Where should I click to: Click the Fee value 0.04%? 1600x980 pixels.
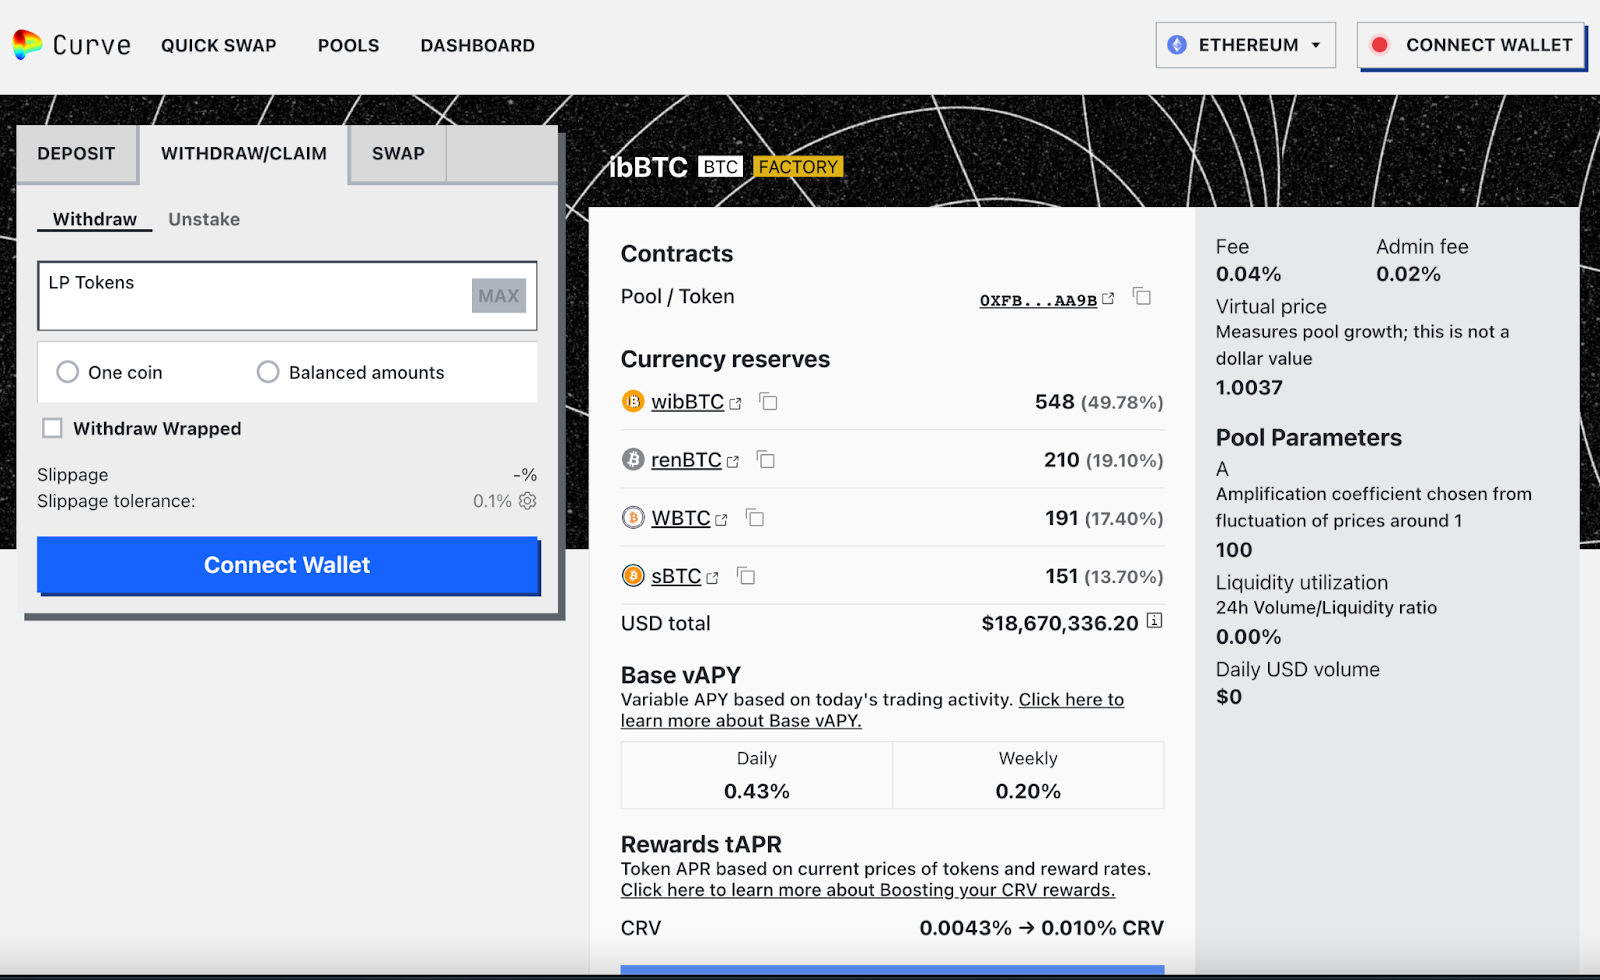coord(1248,274)
